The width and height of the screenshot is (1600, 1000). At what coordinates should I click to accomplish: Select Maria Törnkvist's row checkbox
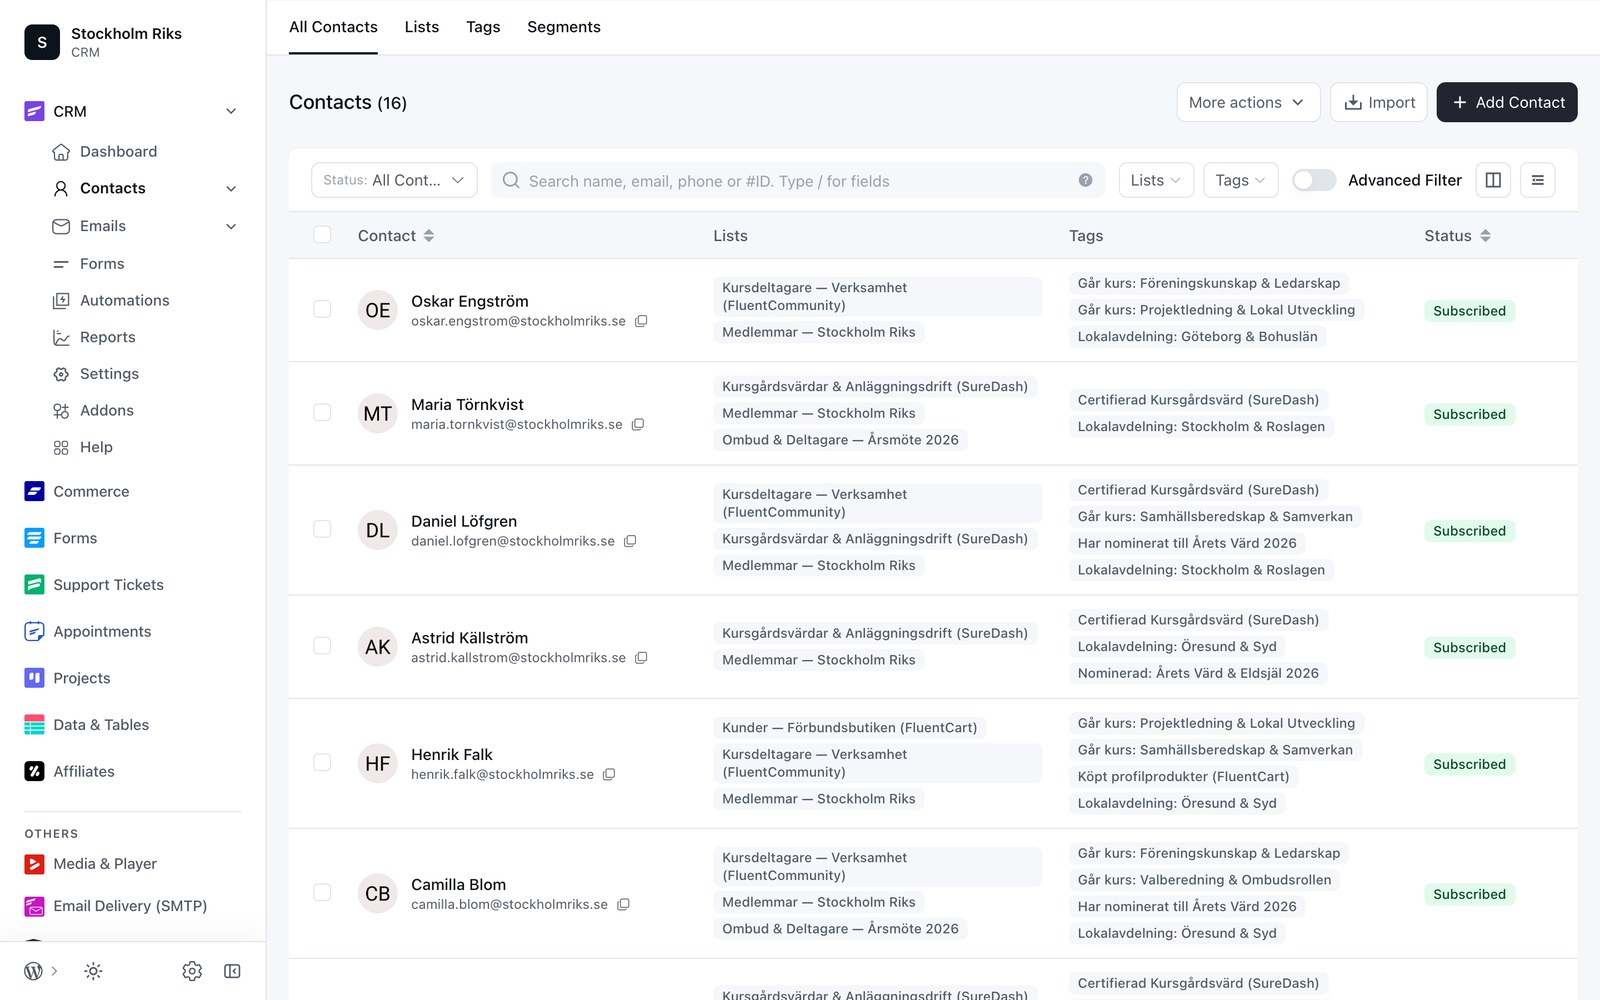tap(322, 412)
